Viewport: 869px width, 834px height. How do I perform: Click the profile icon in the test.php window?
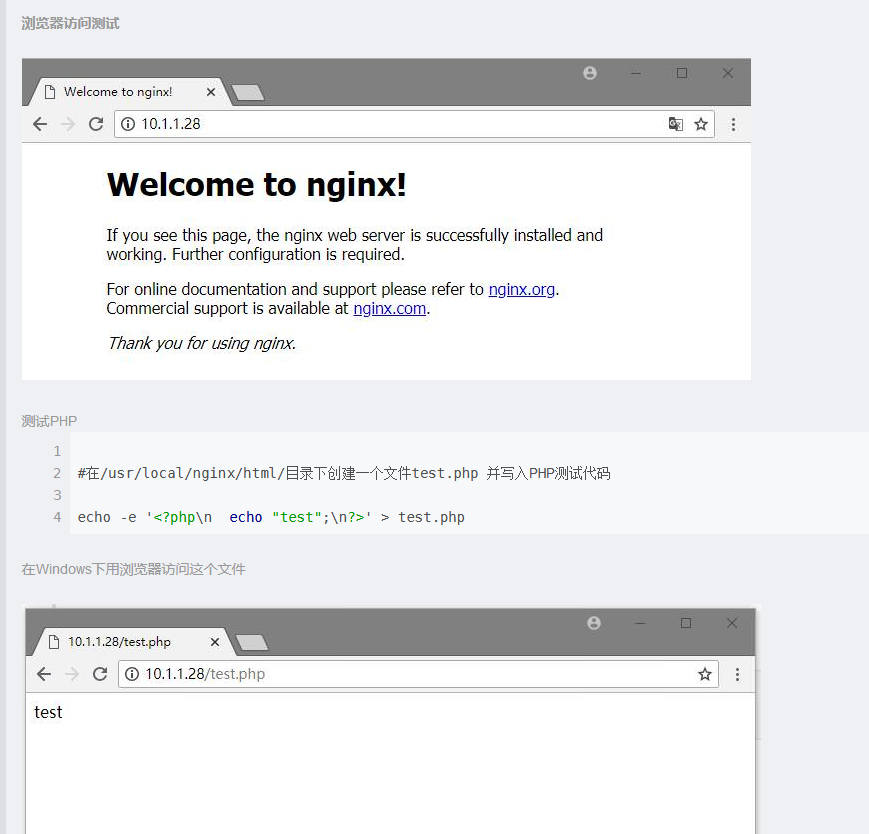click(594, 623)
